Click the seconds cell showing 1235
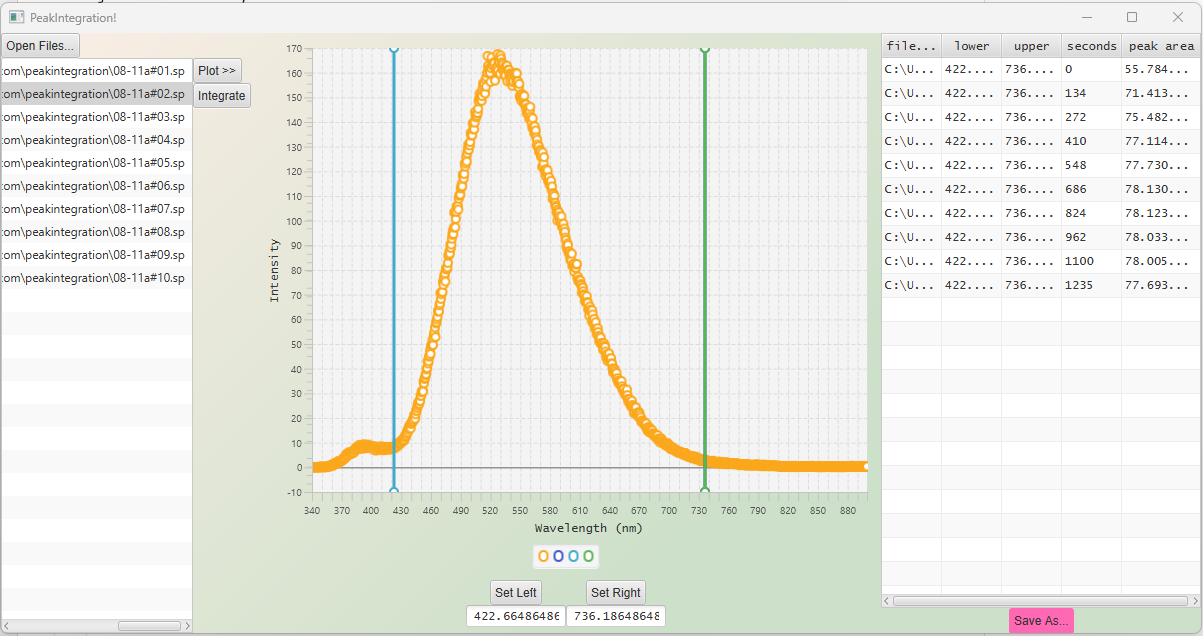1203x636 pixels. 1091,285
